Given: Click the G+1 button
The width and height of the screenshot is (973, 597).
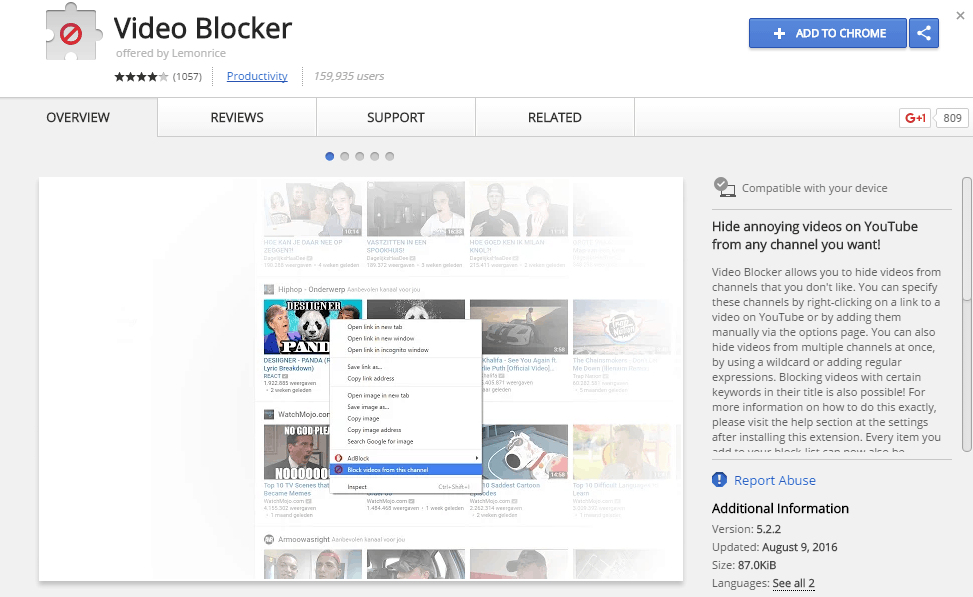Looking at the screenshot, I should pos(915,118).
